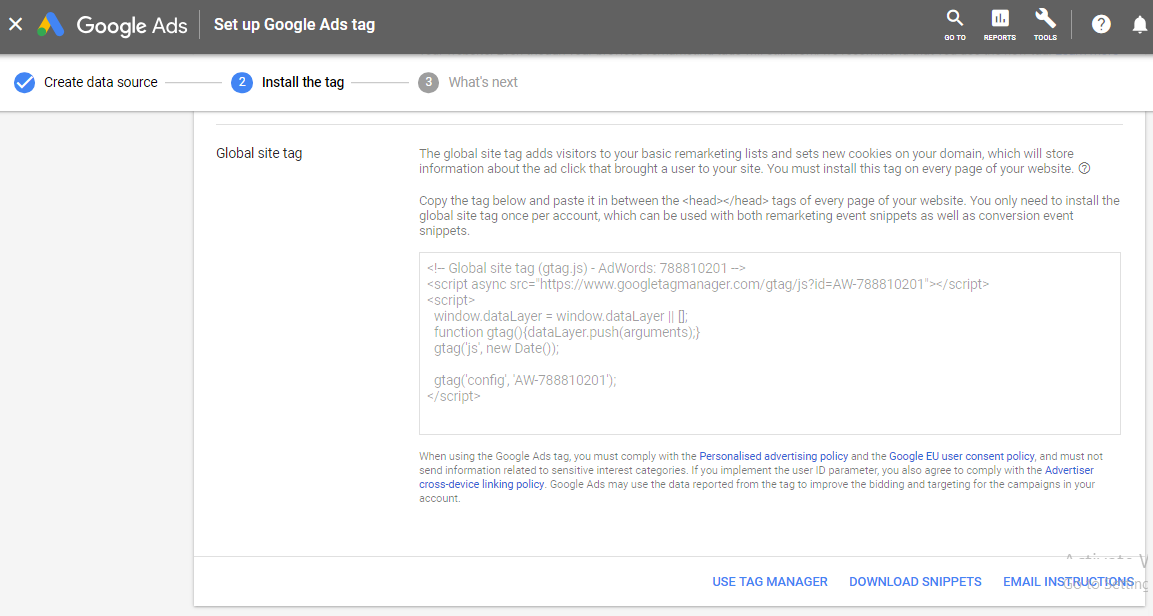Open the Tools wrench icon
This screenshot has height=616, width=1153.
(x=1045, y=25)
